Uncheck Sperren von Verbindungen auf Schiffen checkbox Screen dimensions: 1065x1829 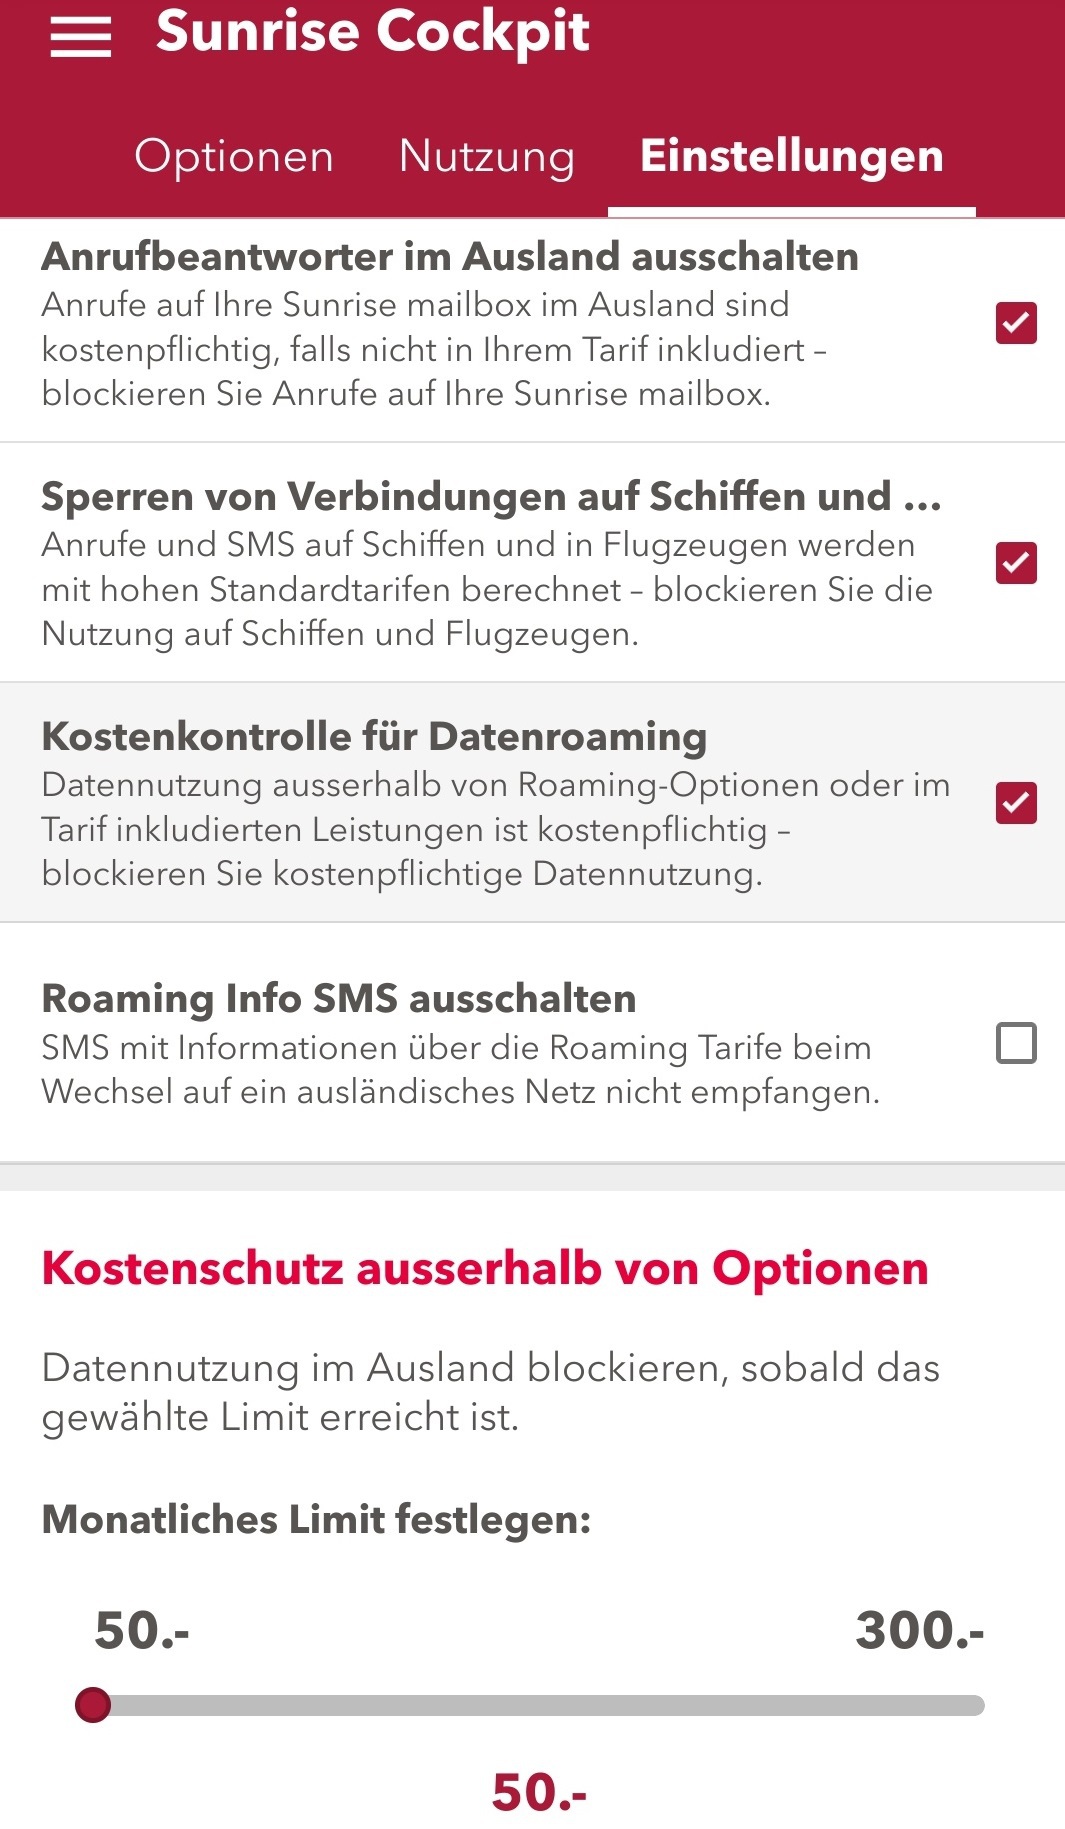[x=1016, y=563]
